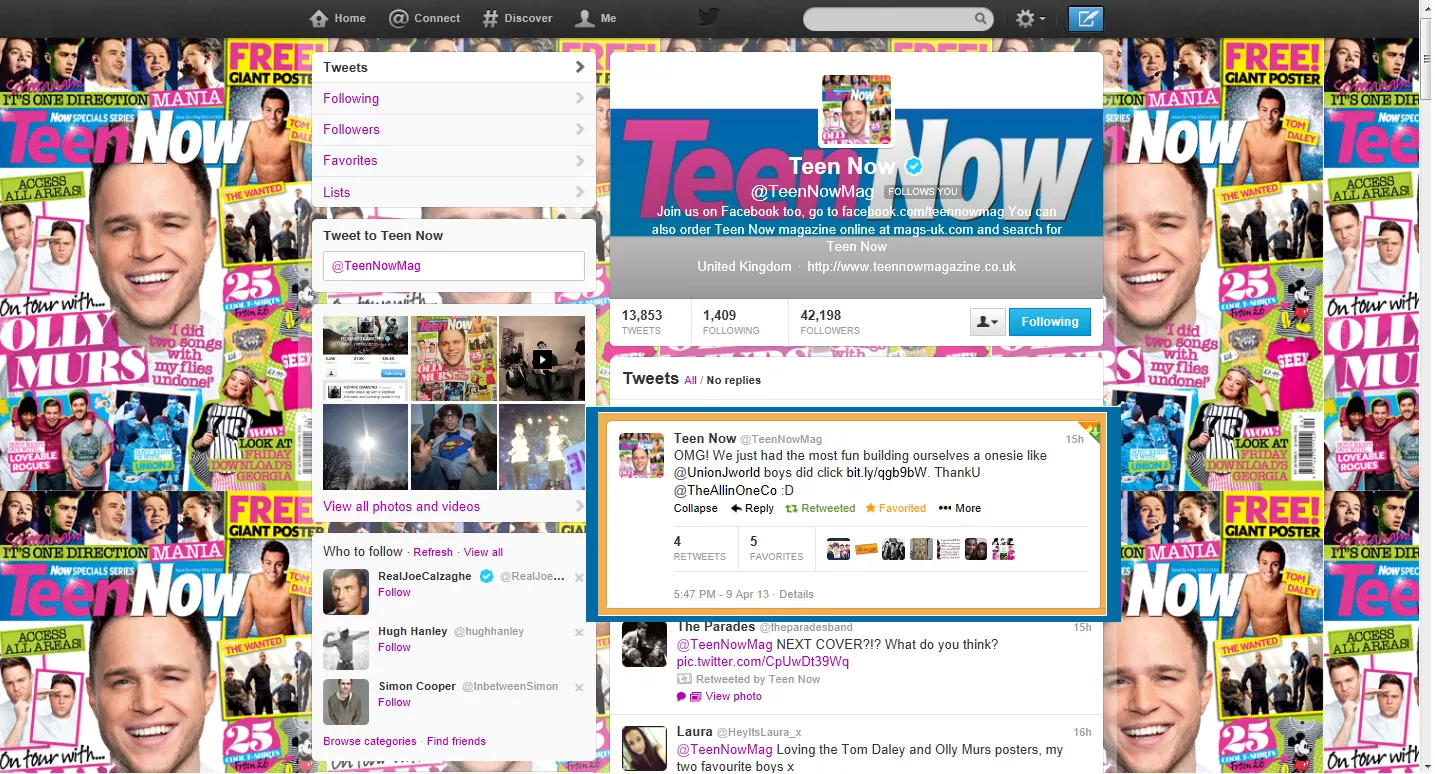The image size is (1435, 774).
Task: Open the Discover tab
Action: (x=517, y=18)
